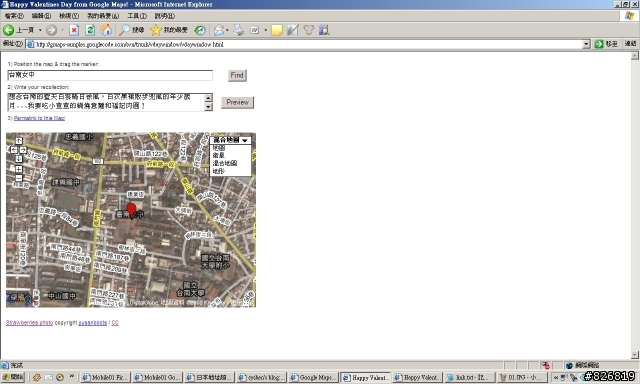
Task: Pan map right with the right arrow
Action: [24, 150]
